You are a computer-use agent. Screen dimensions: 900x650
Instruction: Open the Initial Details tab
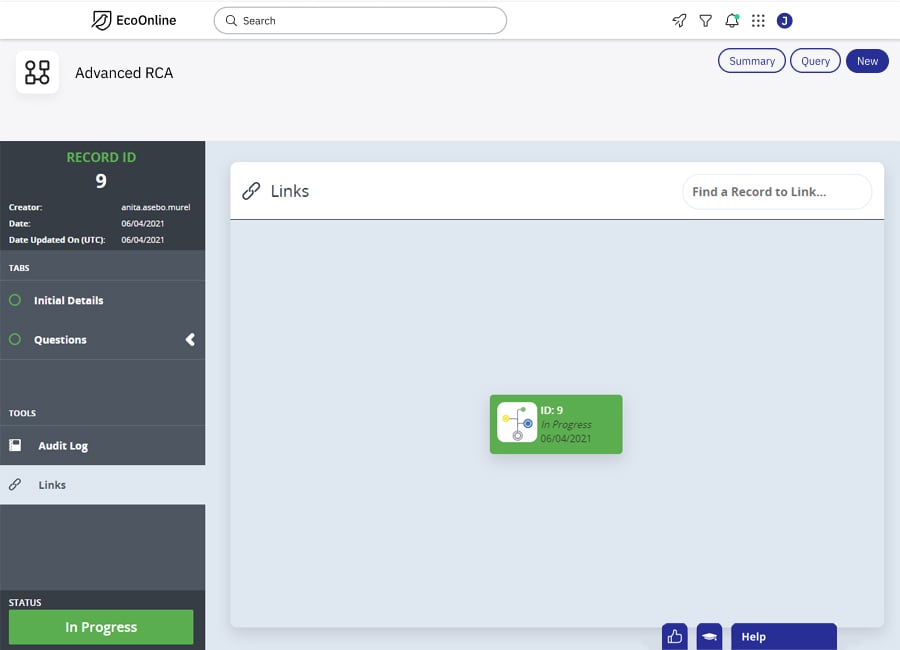pyautogui.click(x=68, y=300)
